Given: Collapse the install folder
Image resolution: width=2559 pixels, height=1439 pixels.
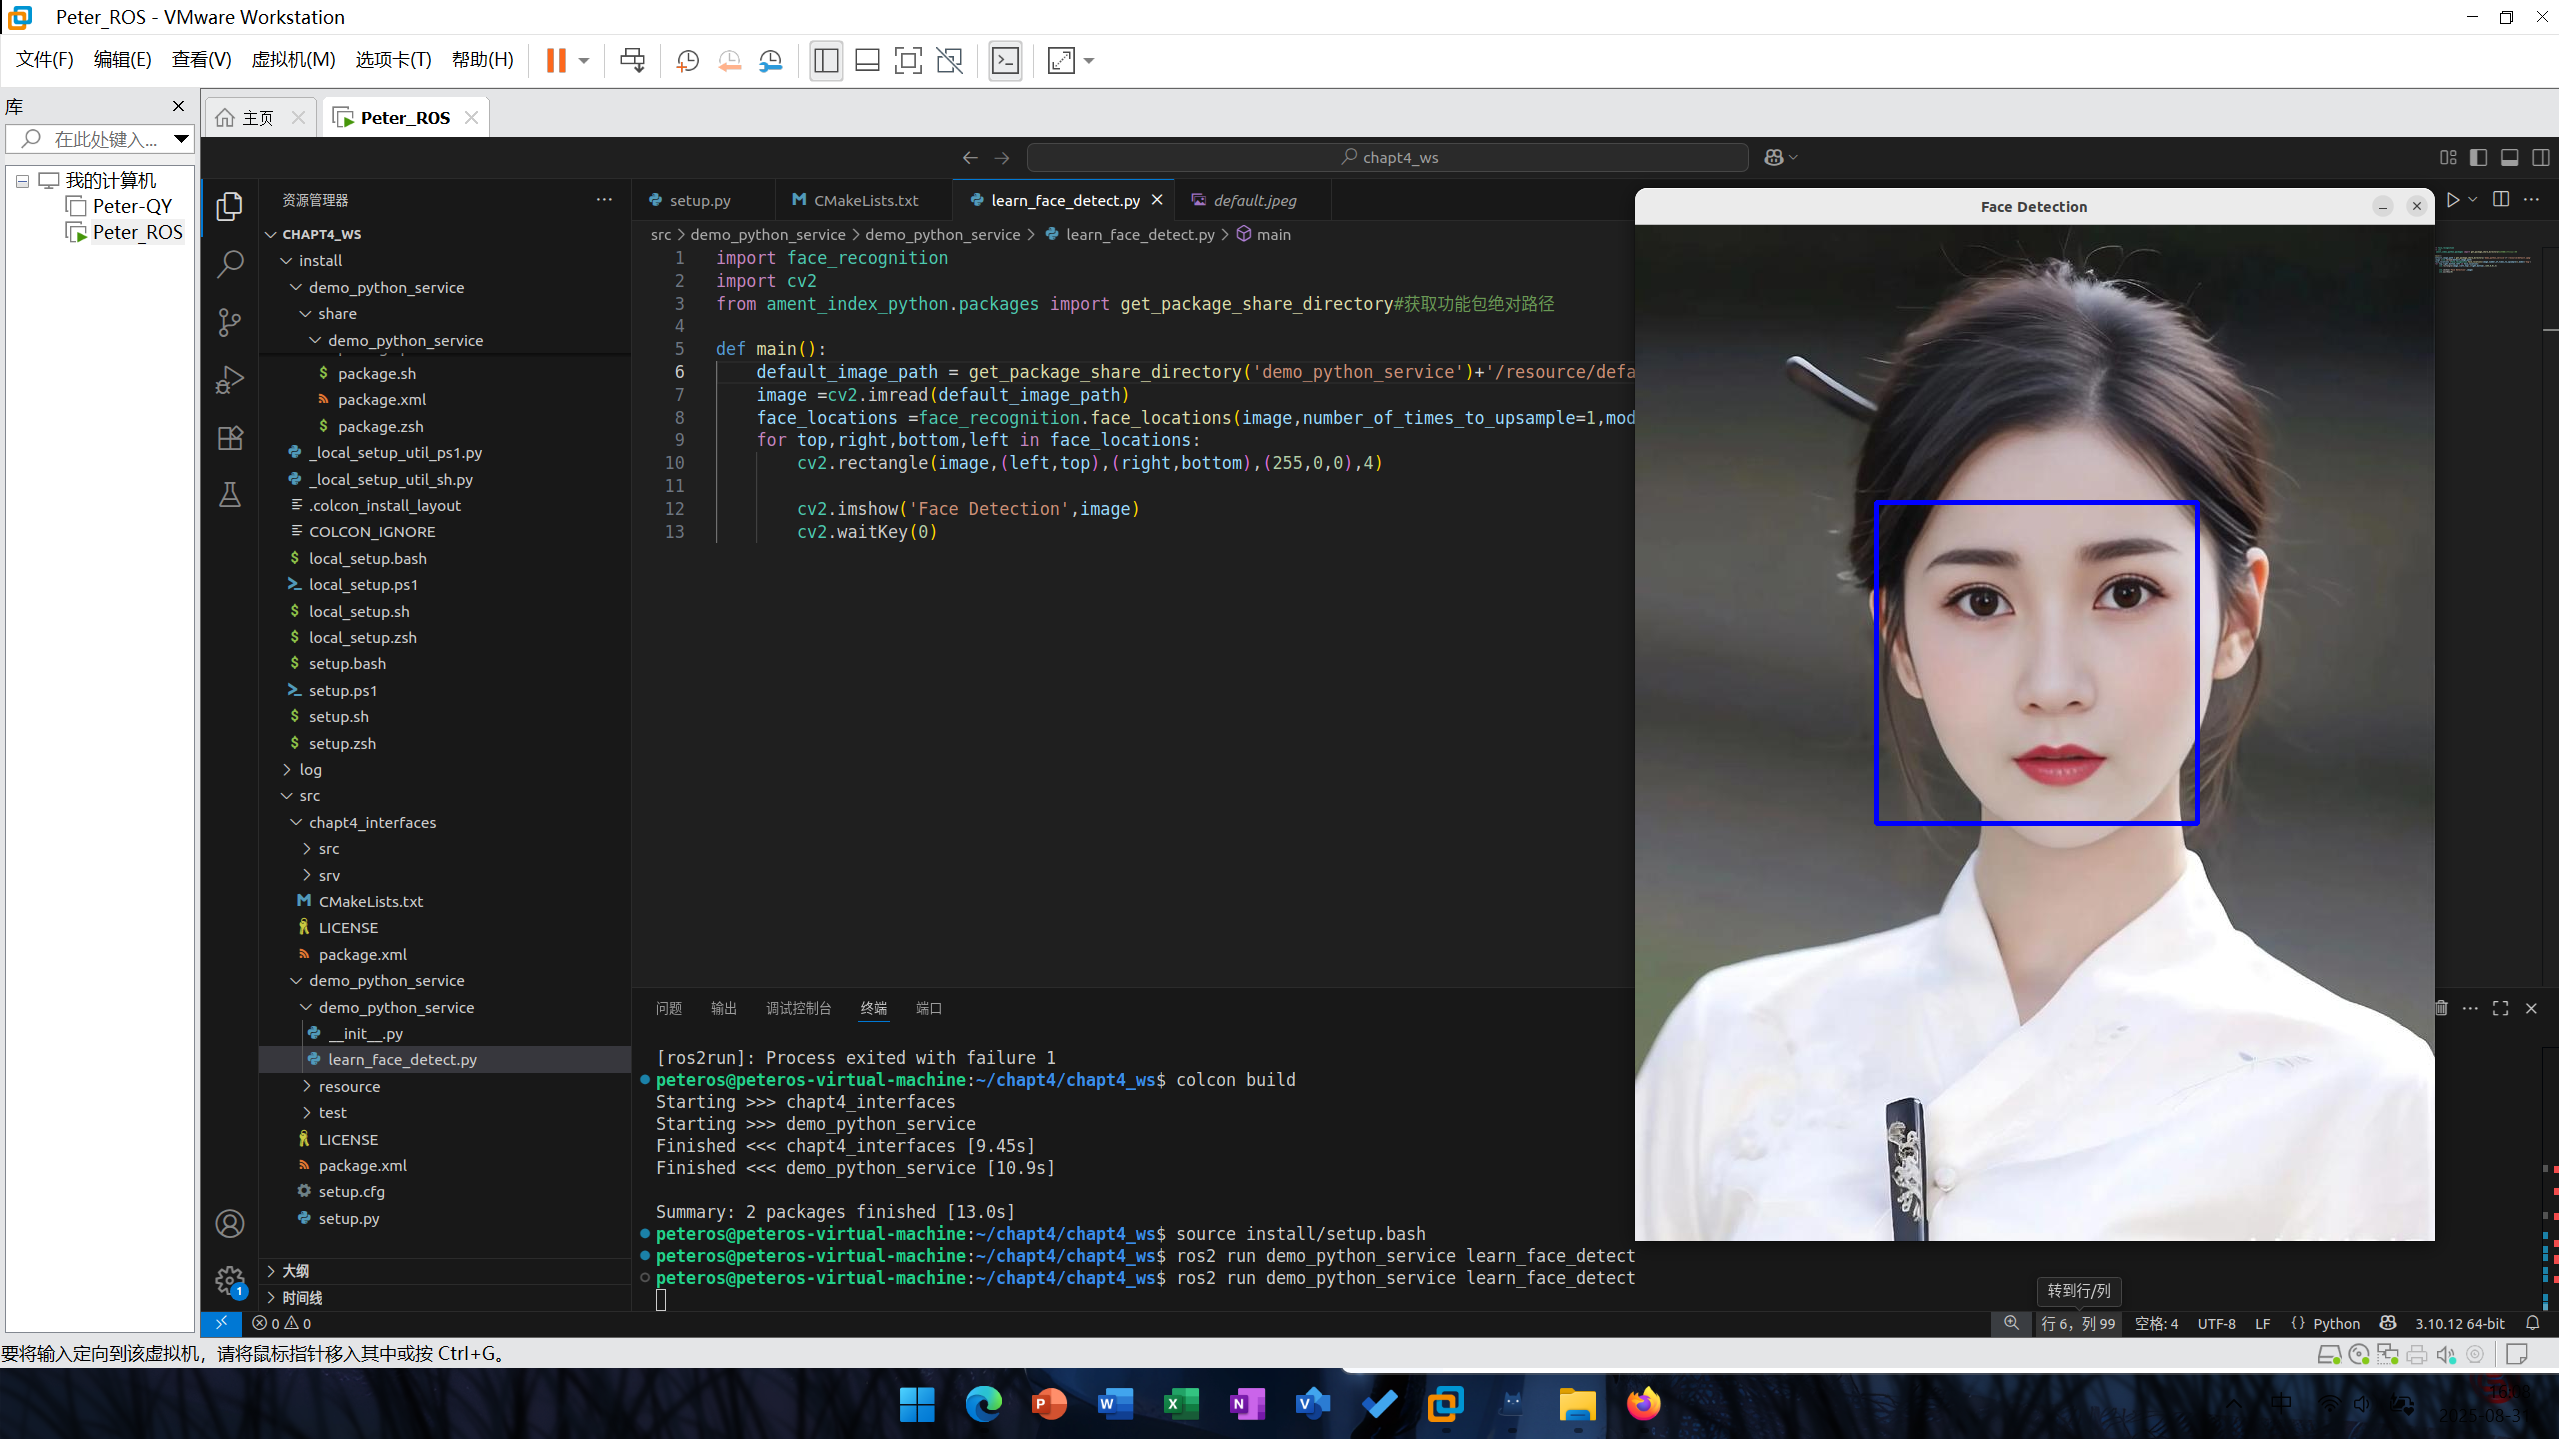Looking at the screenshot, I should point(320,260).
